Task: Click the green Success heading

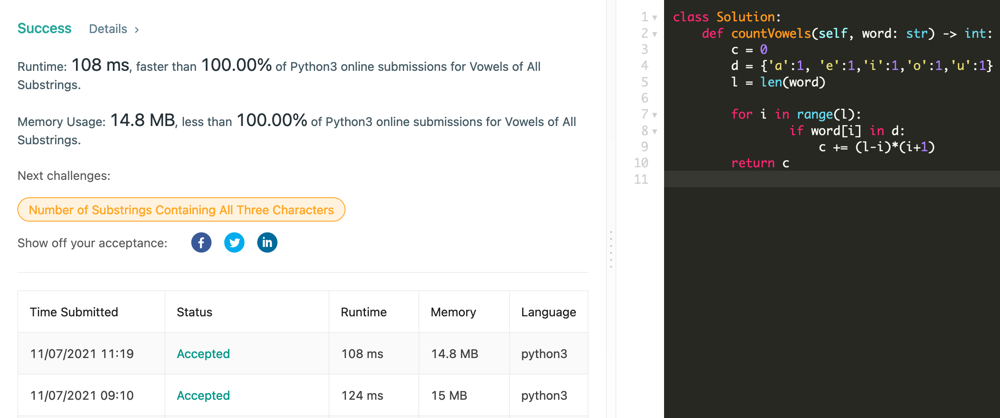Action: [44, 28]
